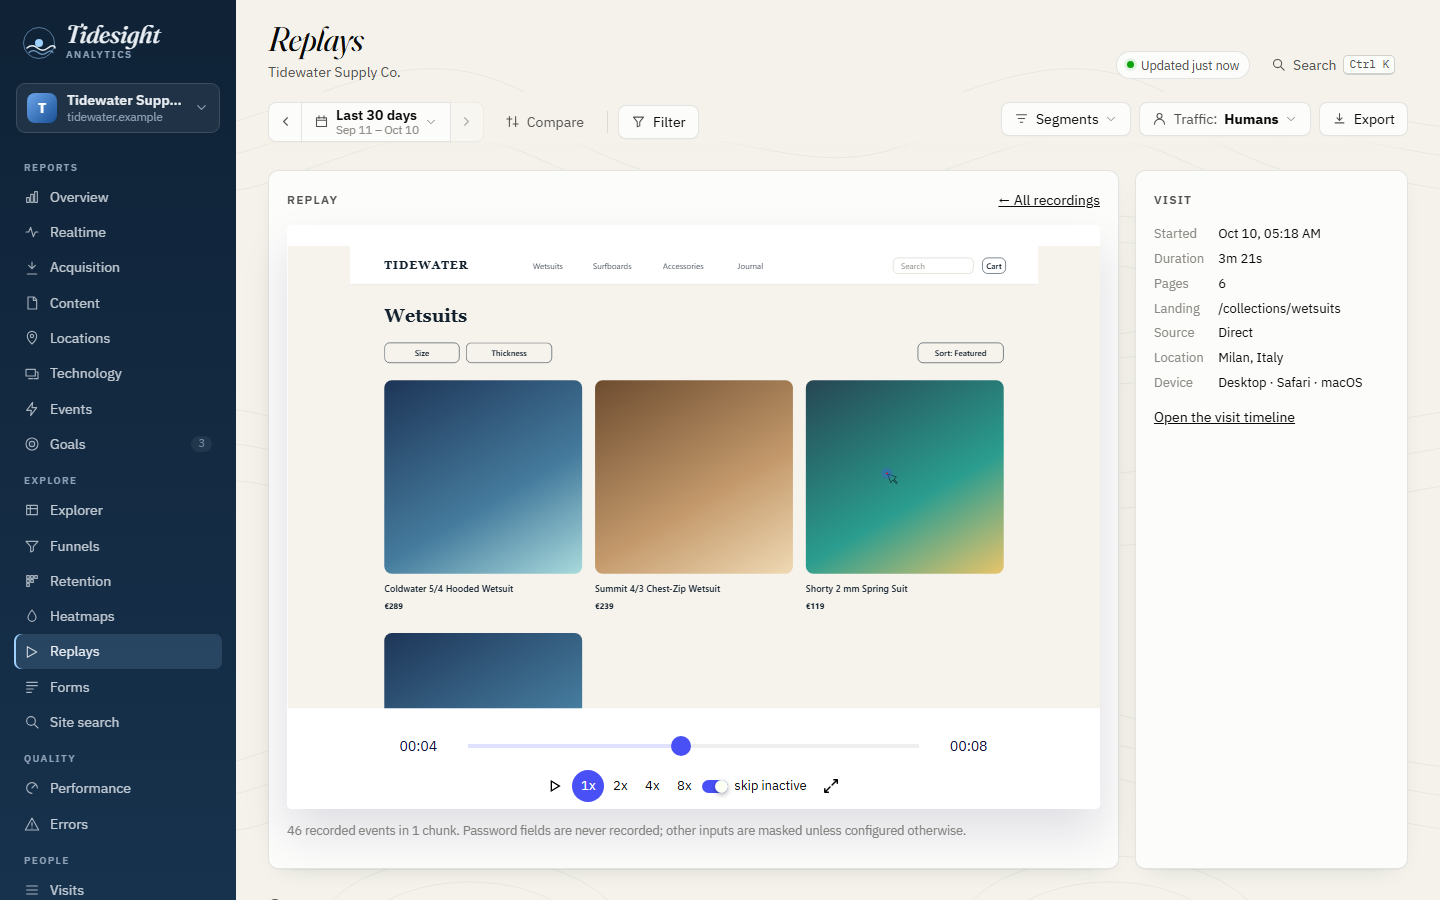Set playback speed to 8x
Image resolution: width=1440 pixels, height=900 pixels.
tap(684, 786)
